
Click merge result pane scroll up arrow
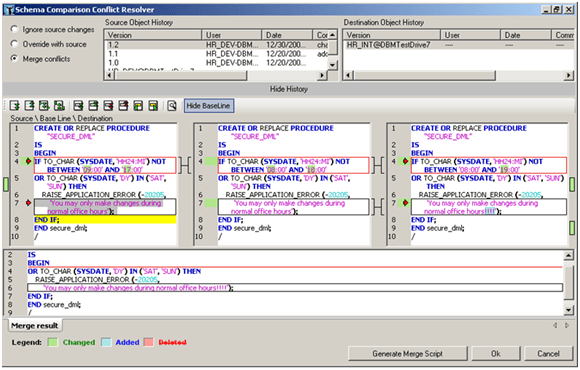pos(569,255)
